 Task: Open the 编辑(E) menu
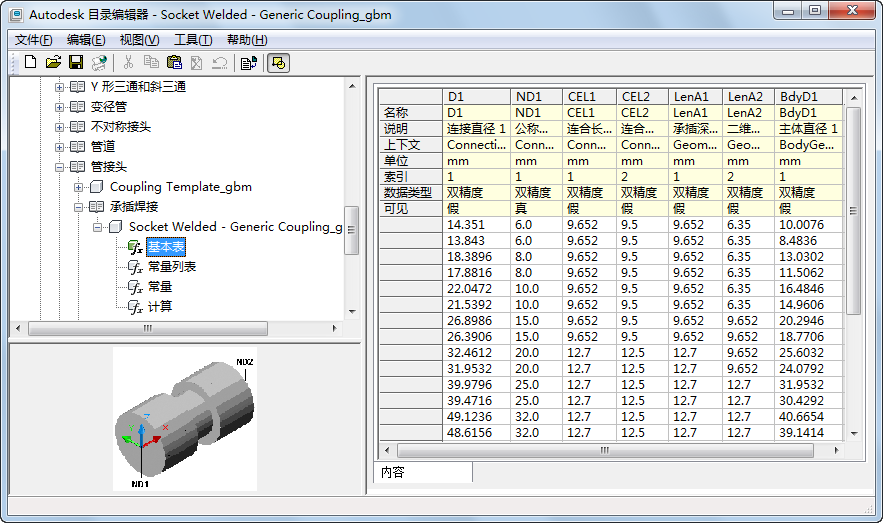[x=86, y=40]
